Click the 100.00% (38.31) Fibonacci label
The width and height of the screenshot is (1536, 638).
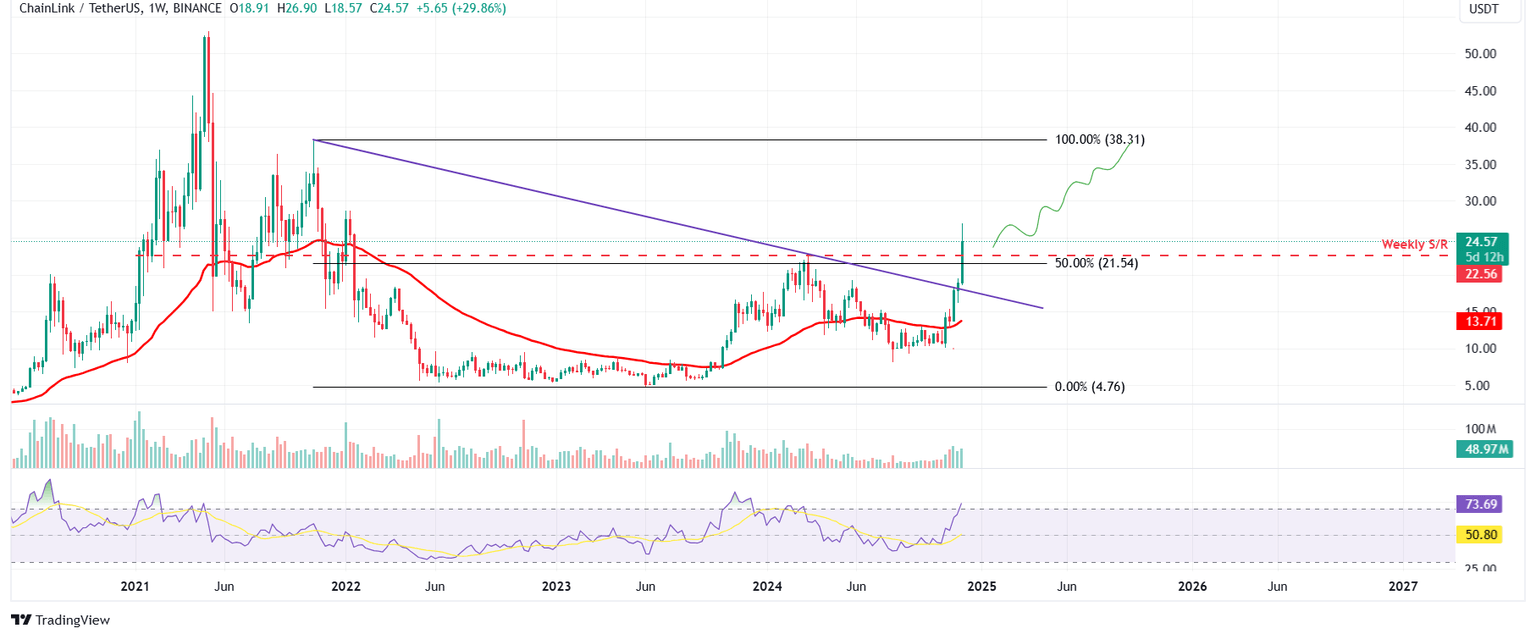(x=1100, y=140)
